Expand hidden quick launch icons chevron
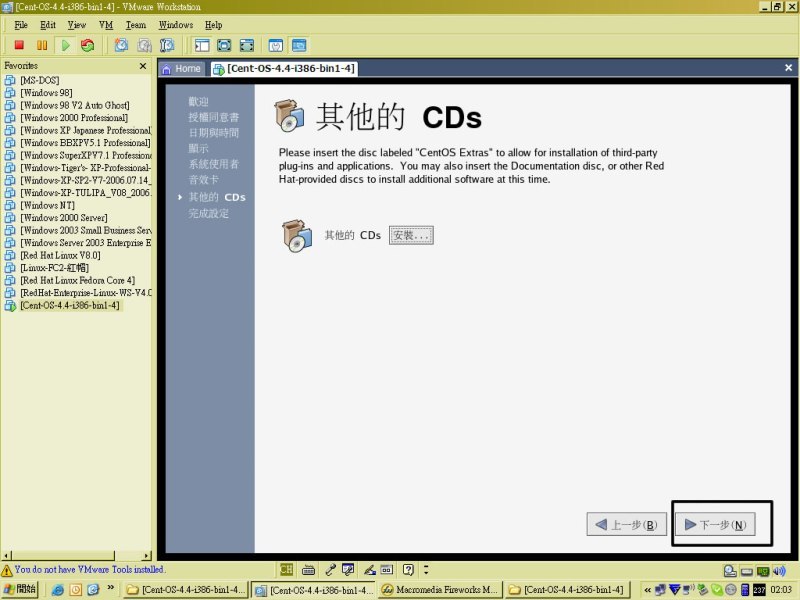The width and height of the screenshot is (800, 600). pyautogui.click(x=111, y=588)
